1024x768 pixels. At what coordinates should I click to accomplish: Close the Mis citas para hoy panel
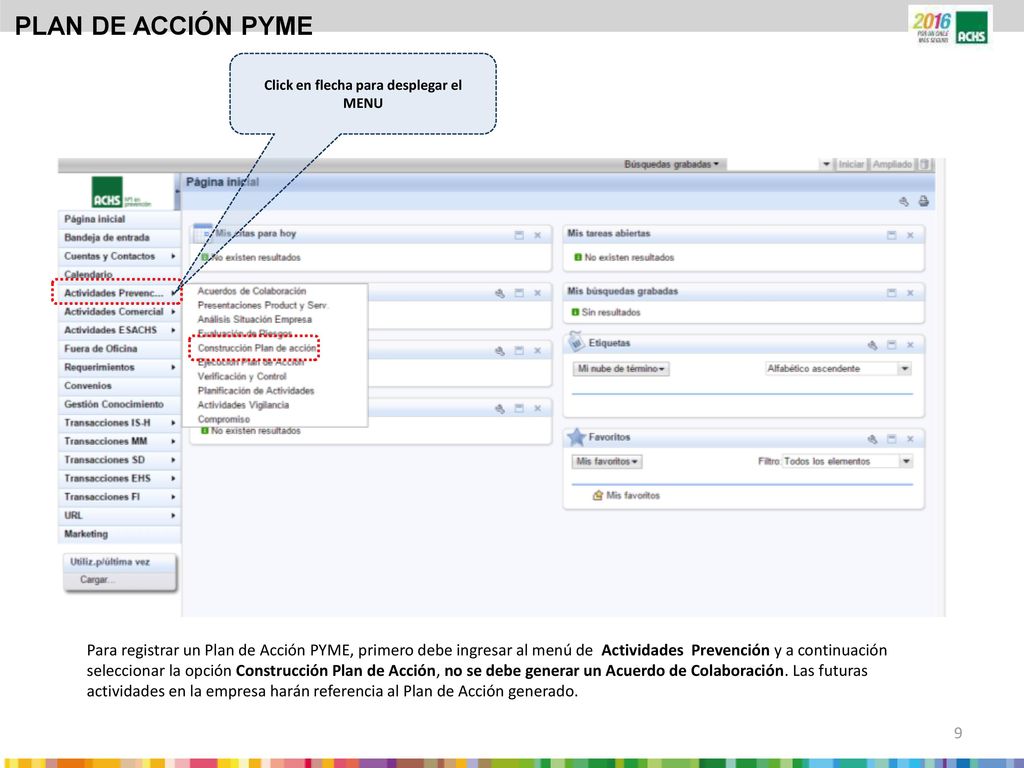(537, 235)
